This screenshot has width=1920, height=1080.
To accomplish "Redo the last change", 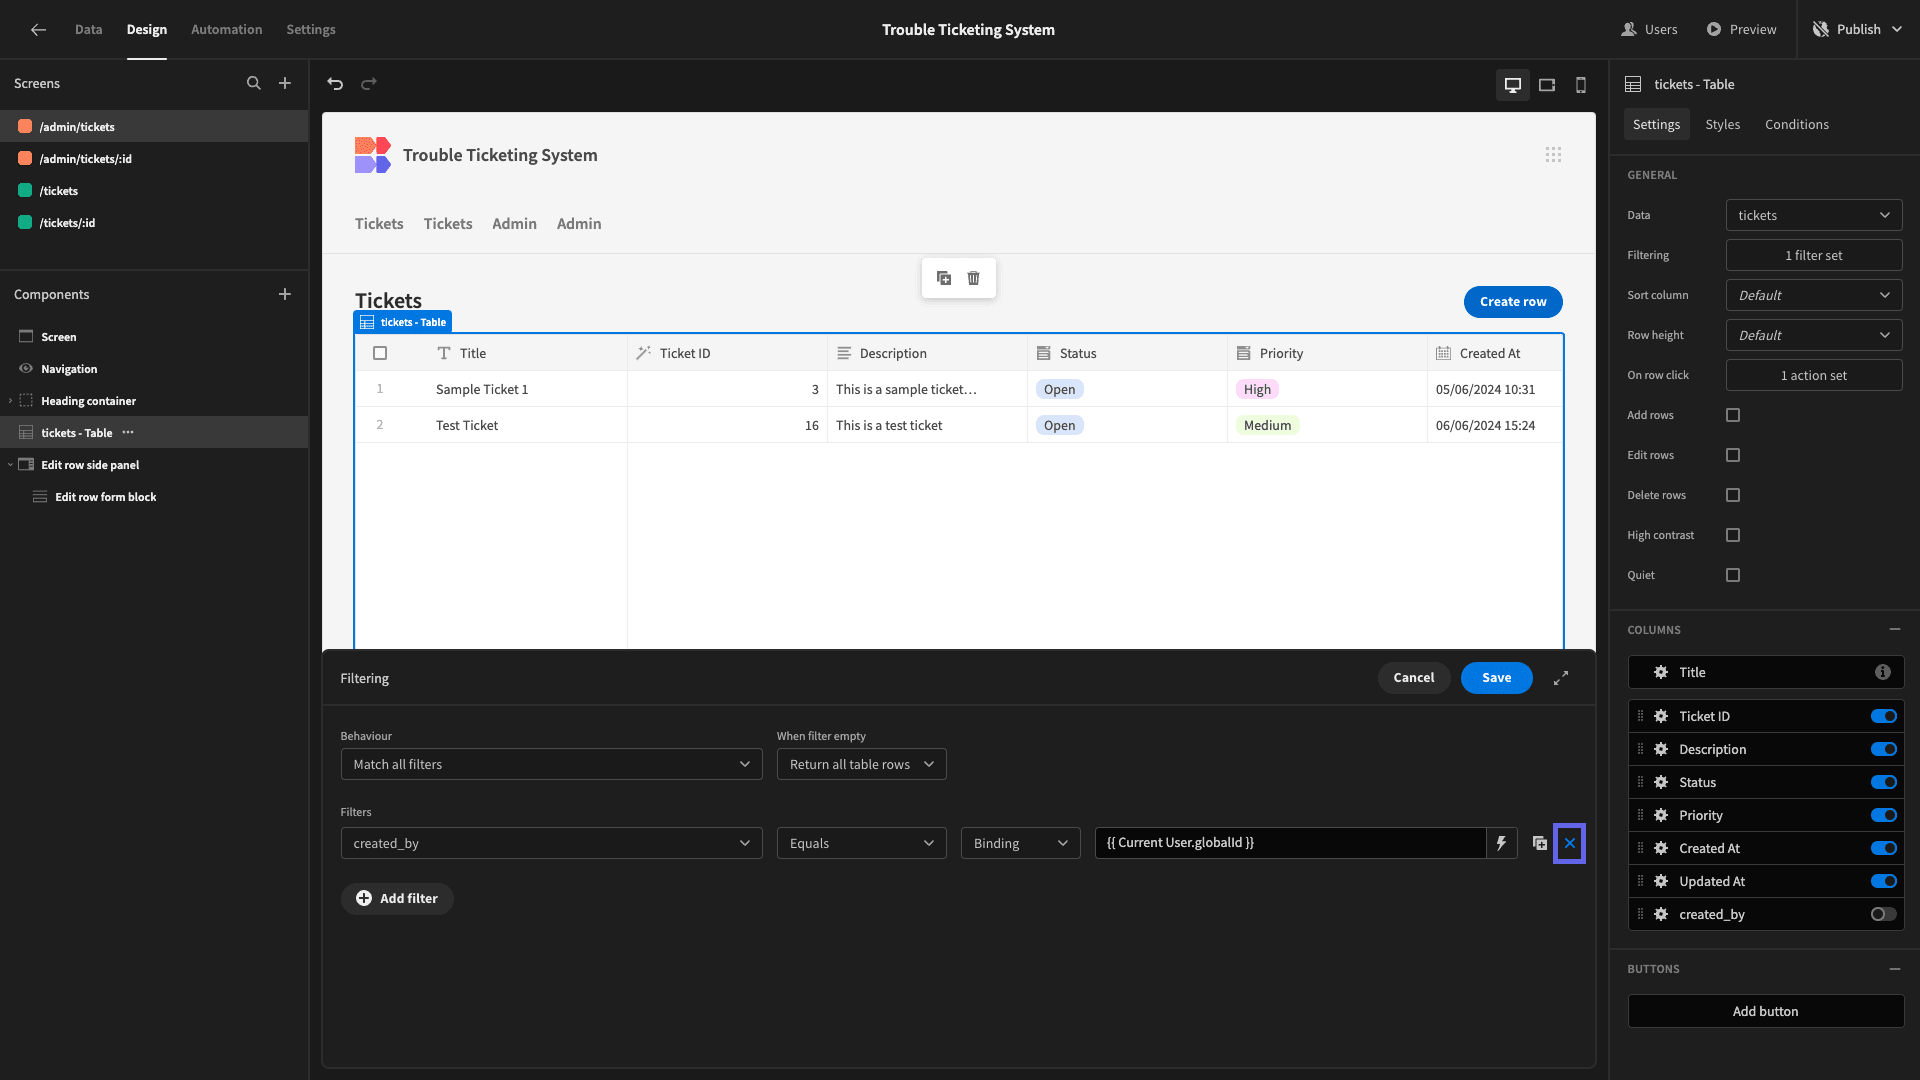I will pyautogui.click(x=369, y=84).
